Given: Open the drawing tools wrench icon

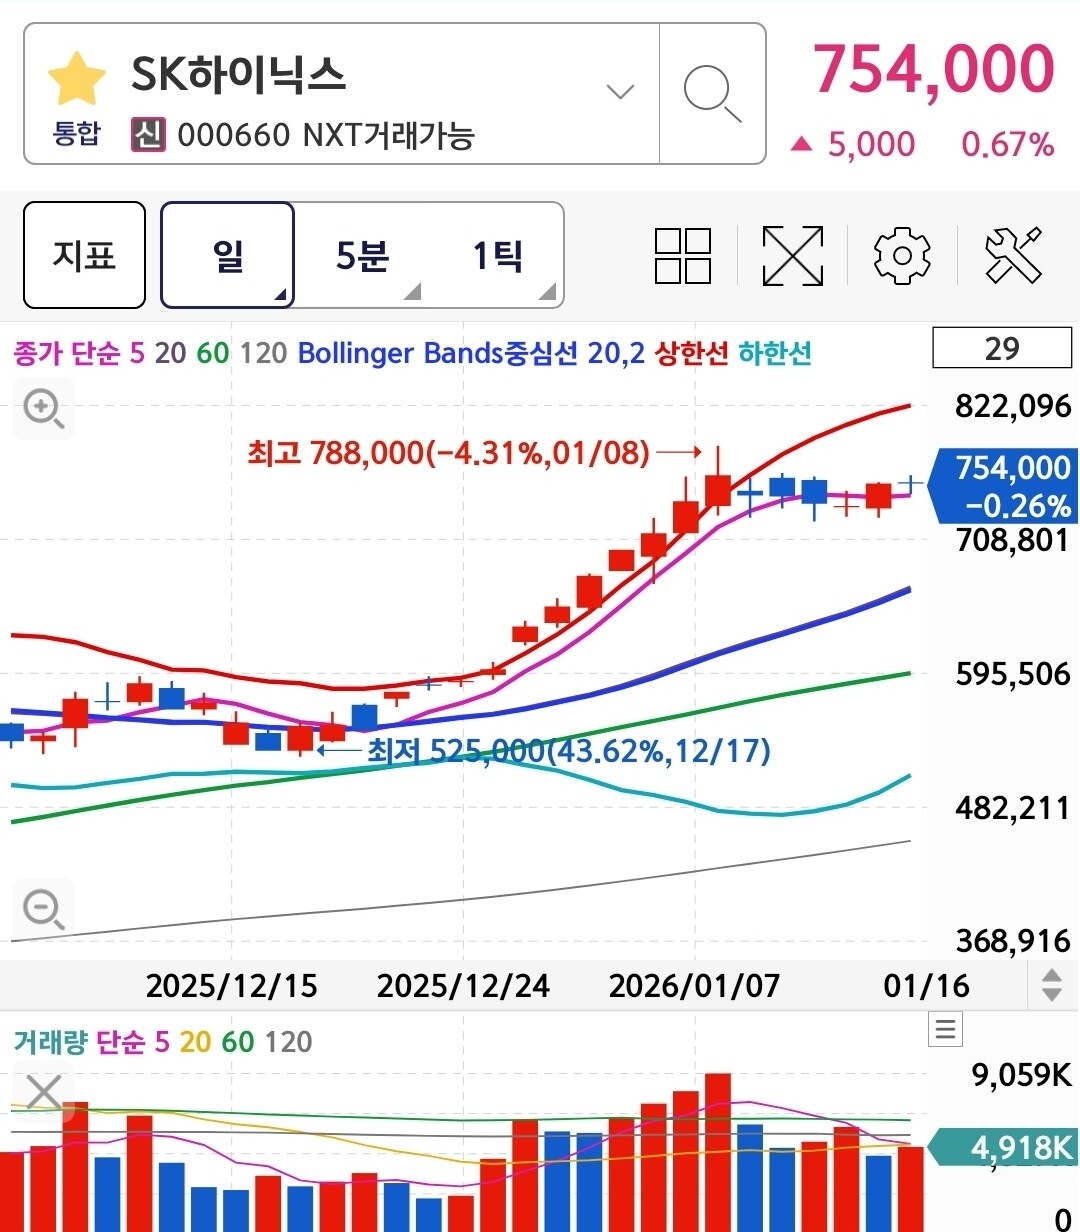Looking at the screenshot, I should pos(1013,256).
